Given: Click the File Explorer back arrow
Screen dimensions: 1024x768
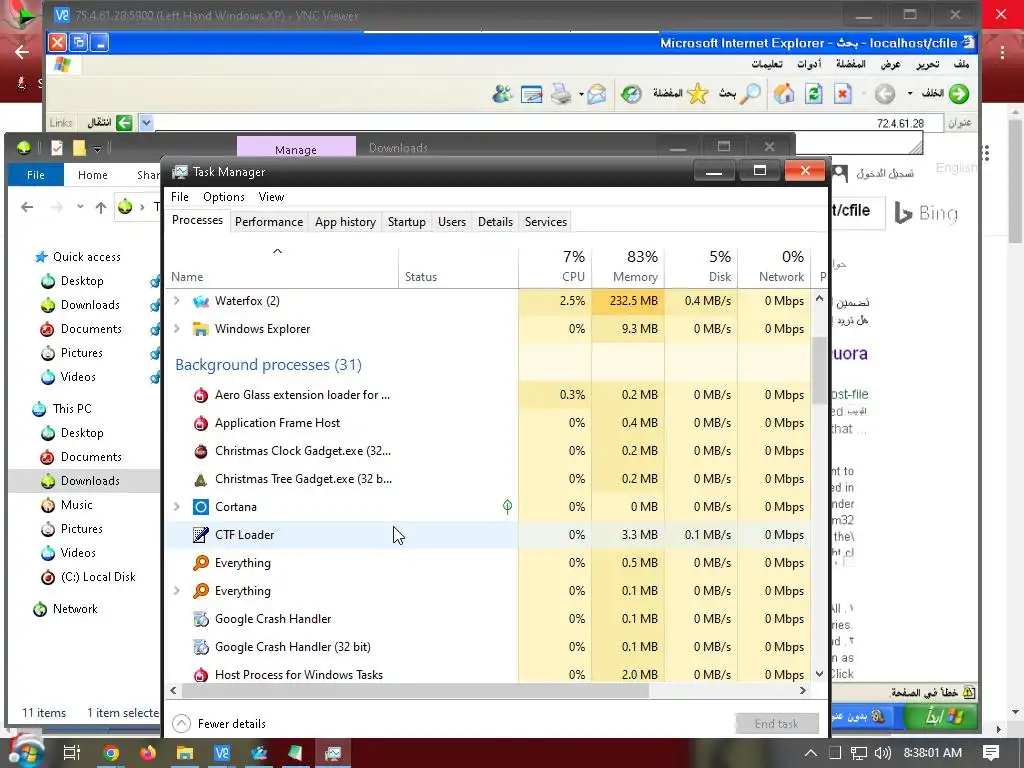Looking at the screenshot, I should [27, 207].
